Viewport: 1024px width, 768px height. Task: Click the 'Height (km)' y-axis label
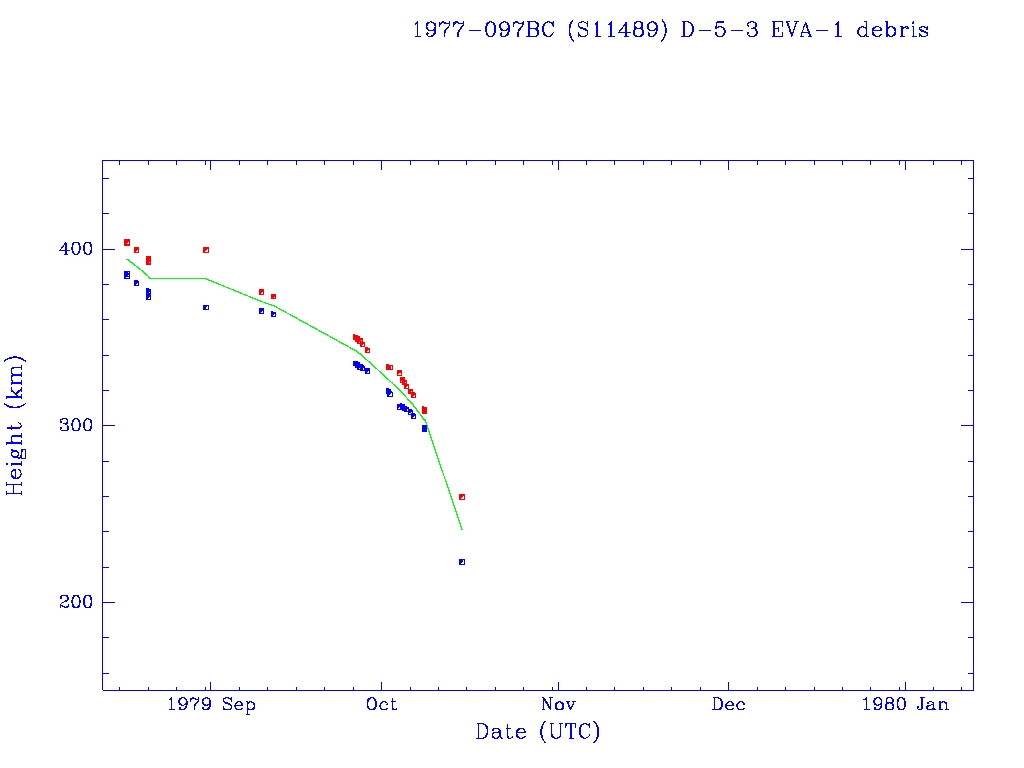[16, 425]
